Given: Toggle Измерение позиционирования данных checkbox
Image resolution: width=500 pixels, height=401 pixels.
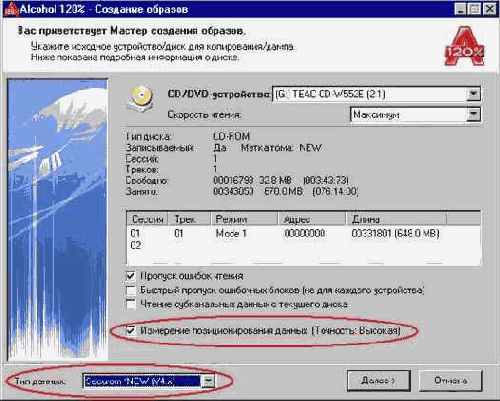Looking at the screenshot, I should pyautogui.click(x=131, y=330).
